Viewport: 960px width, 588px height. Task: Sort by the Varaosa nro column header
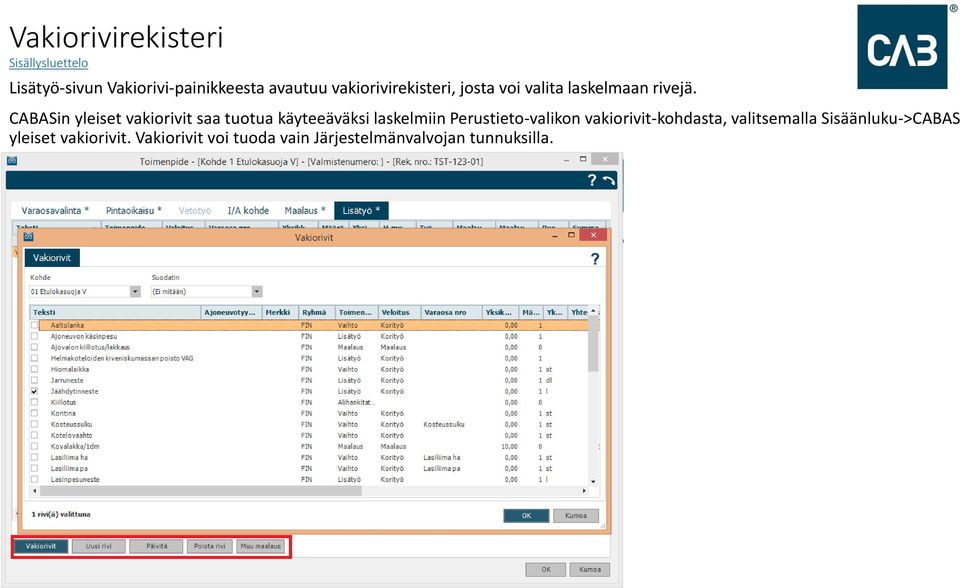tap(451, 312)
